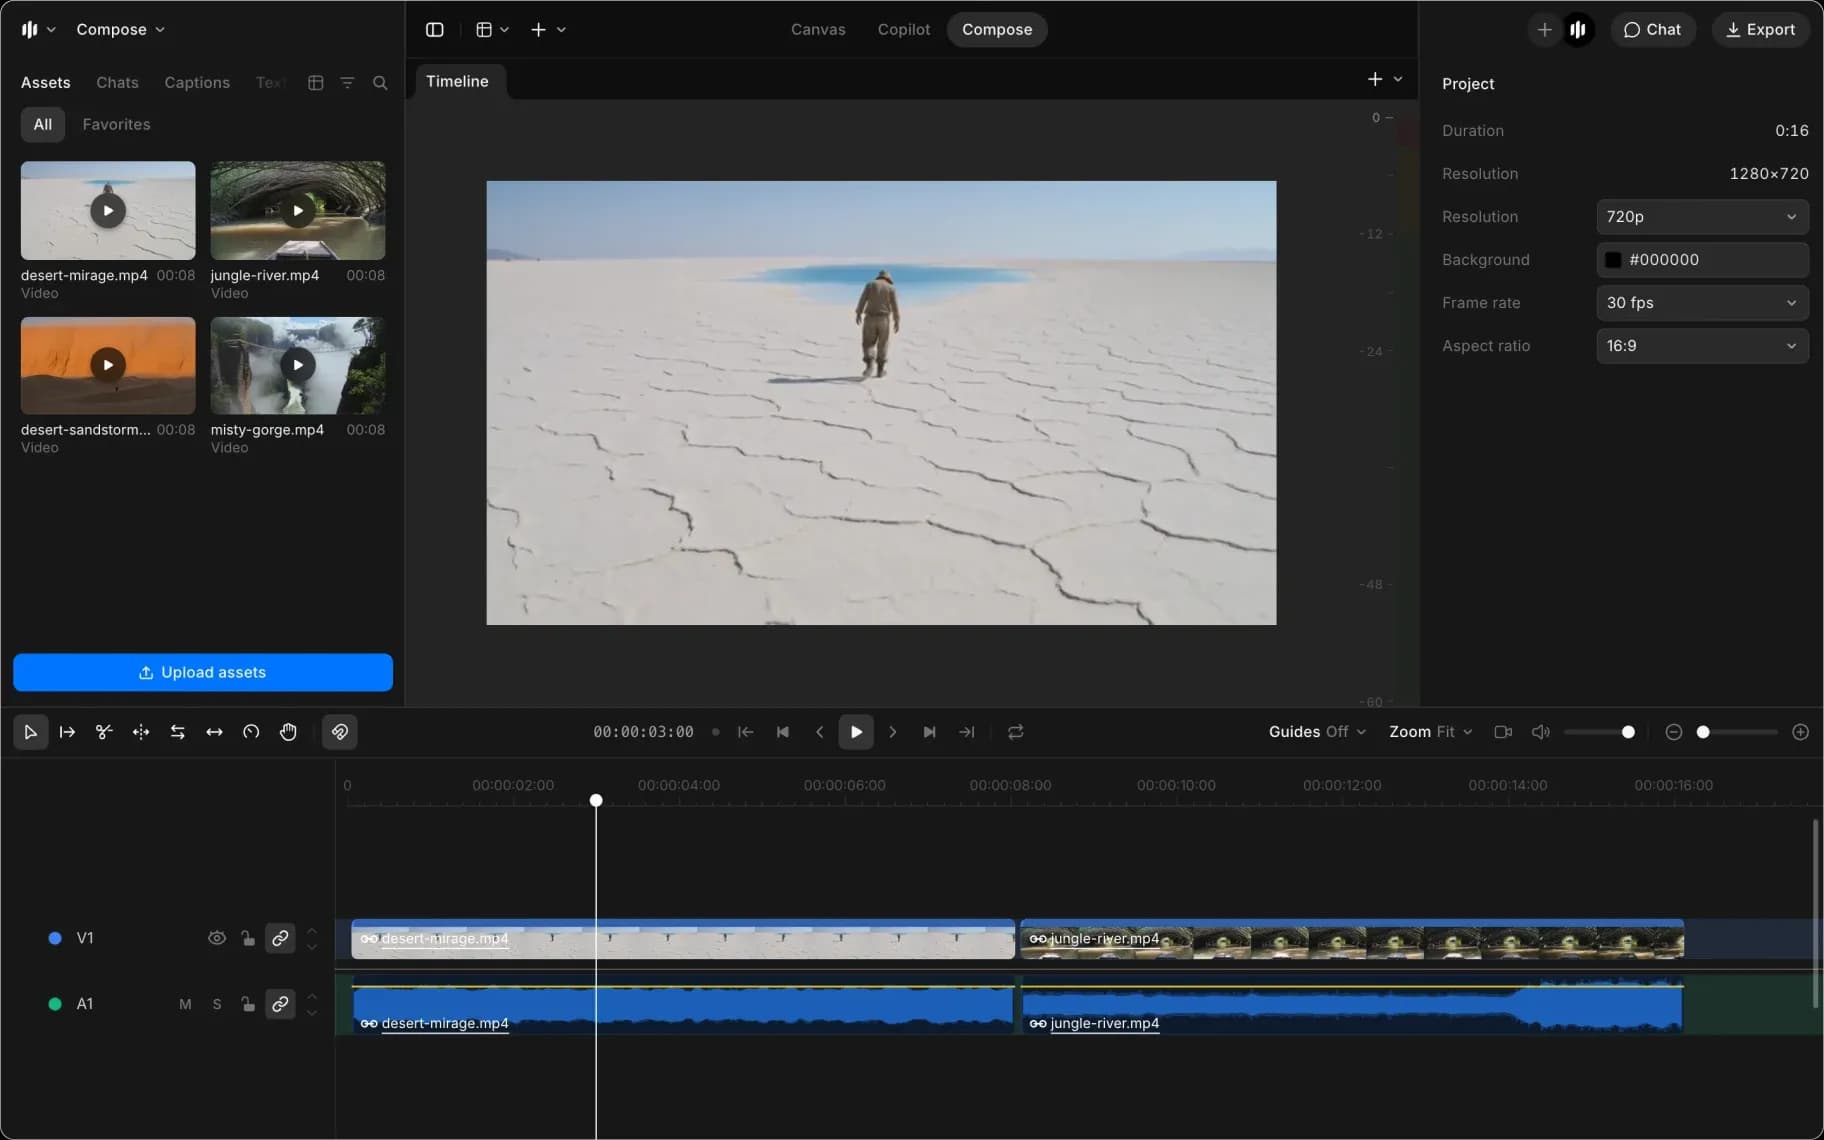The width and height of the screenshot is (1824, 1140).
Task: Select the slip swap tool
Action: click(x=178, y=732)
